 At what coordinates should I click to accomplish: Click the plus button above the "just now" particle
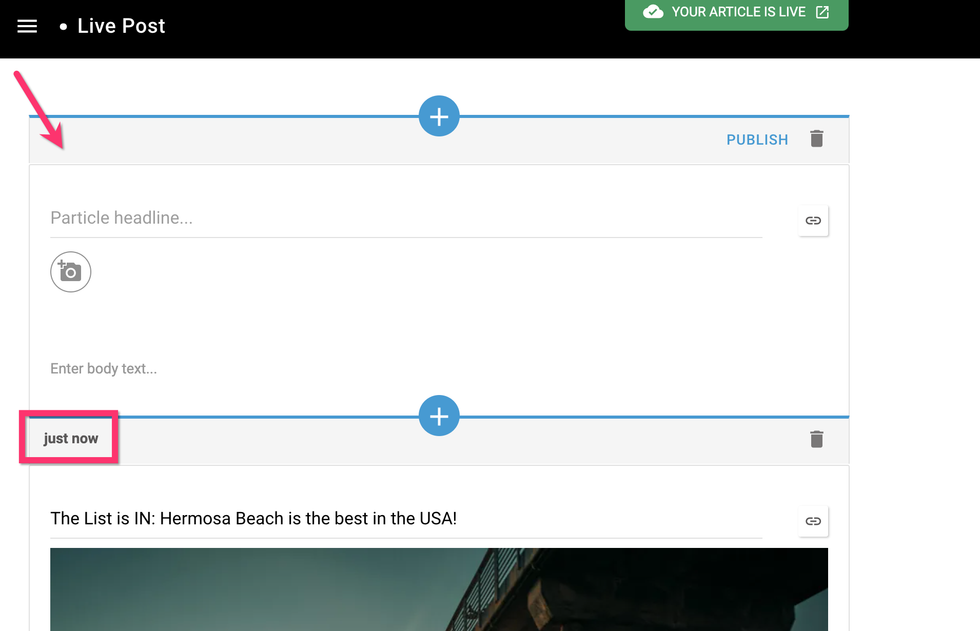click(x=438, y=416)
